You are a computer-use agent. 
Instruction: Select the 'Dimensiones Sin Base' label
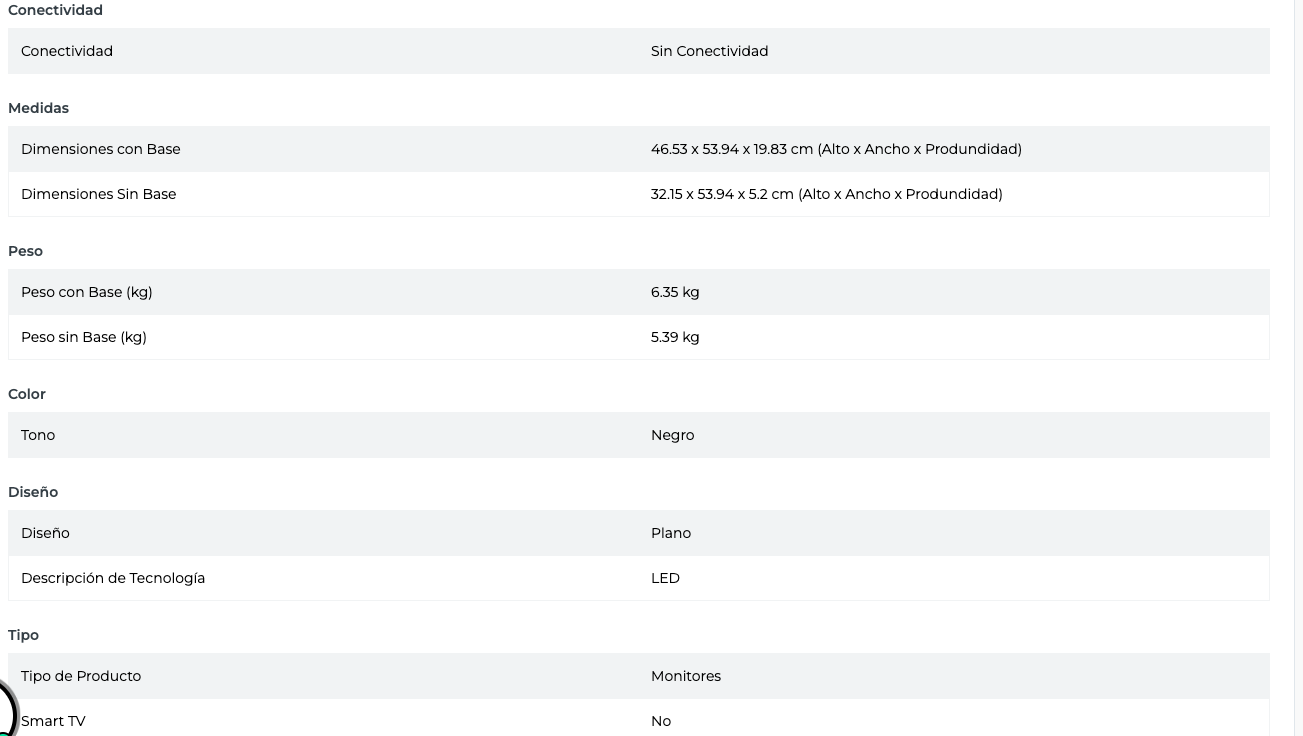(98, 194)
